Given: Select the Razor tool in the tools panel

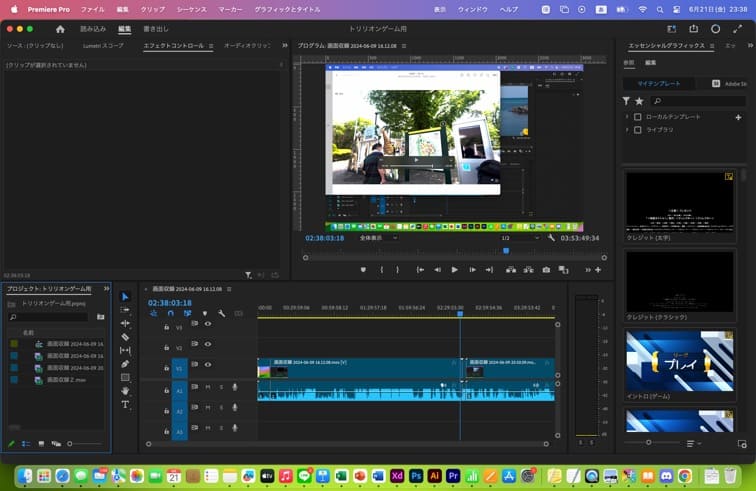Looking at the screenshot, I should pyautogui.click(x=125, y=337).
